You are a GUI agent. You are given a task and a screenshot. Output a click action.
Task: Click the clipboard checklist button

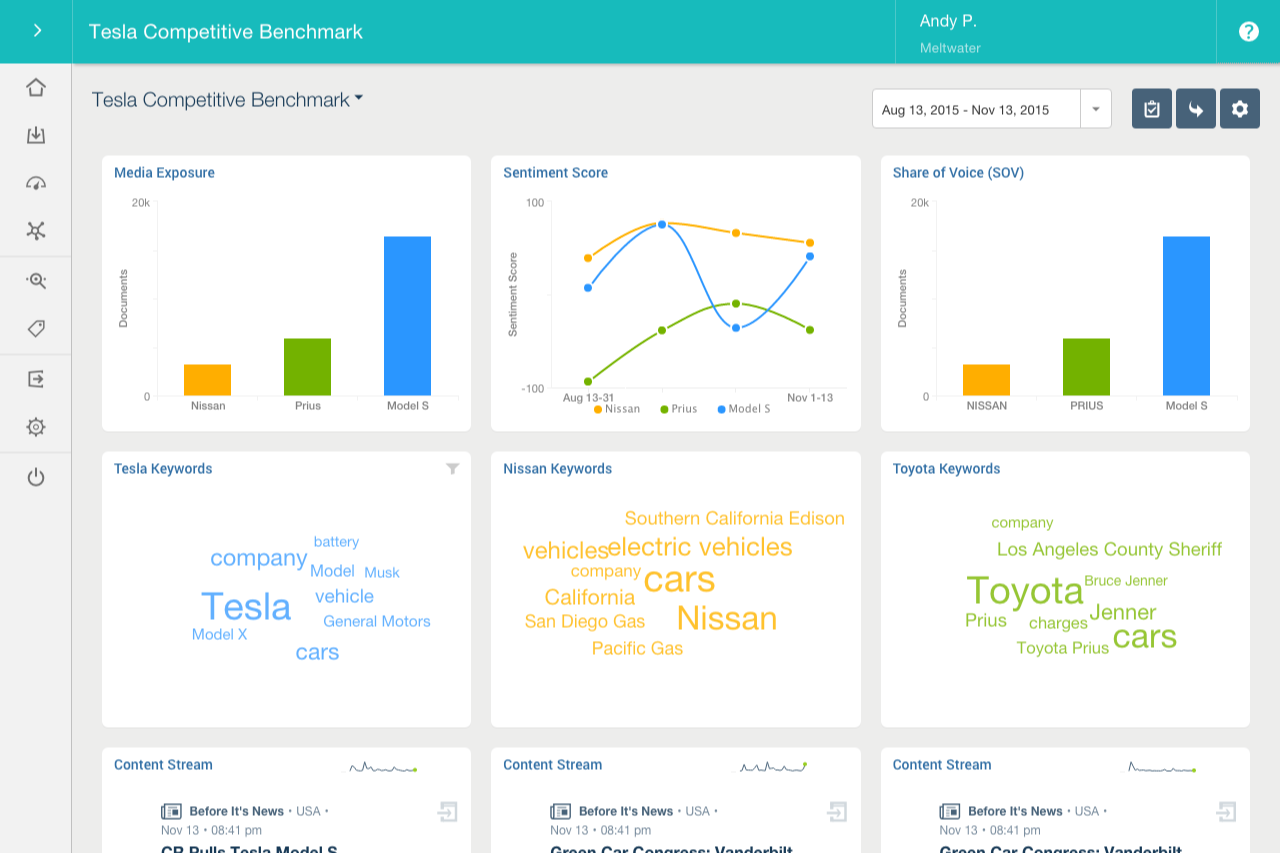point(1152,109)
